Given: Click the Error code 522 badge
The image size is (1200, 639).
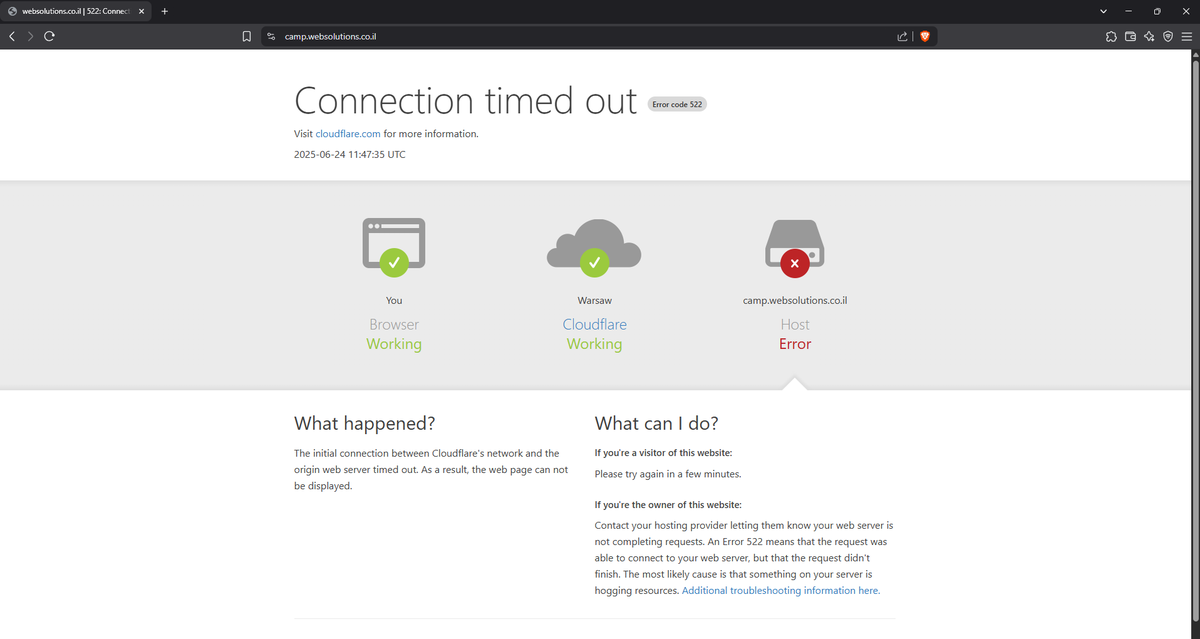Looking at the screenshot, I should click(678, 104).
